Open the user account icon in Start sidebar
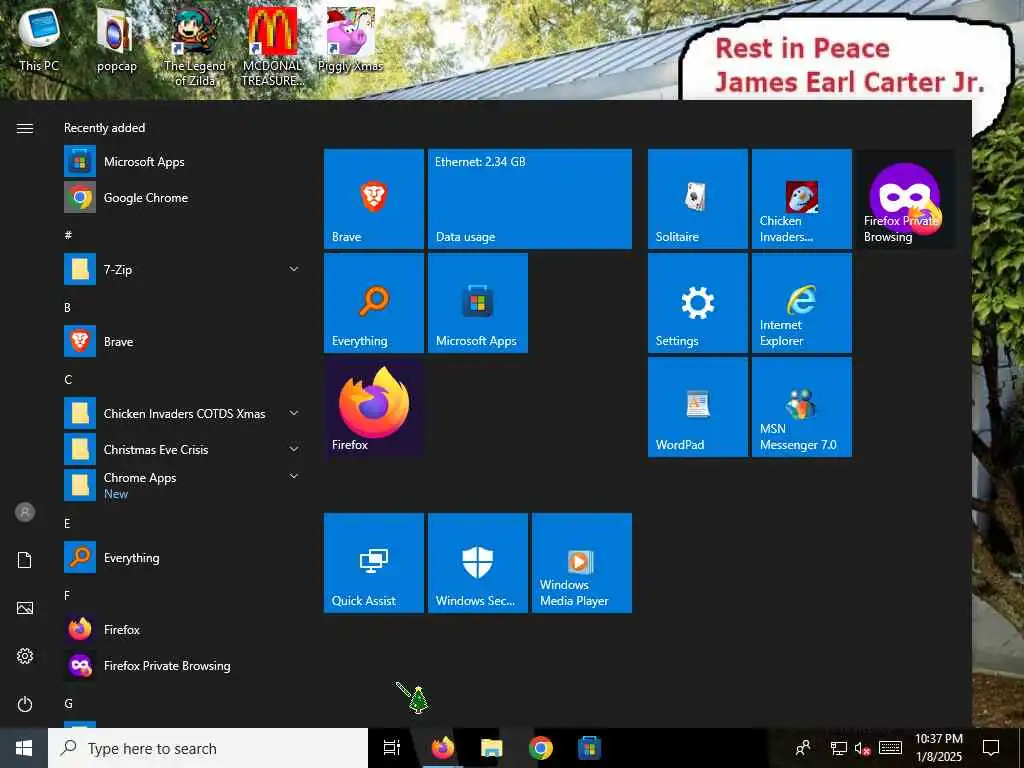The height and width of the screenshot is (768, 1024). [25, 512]
